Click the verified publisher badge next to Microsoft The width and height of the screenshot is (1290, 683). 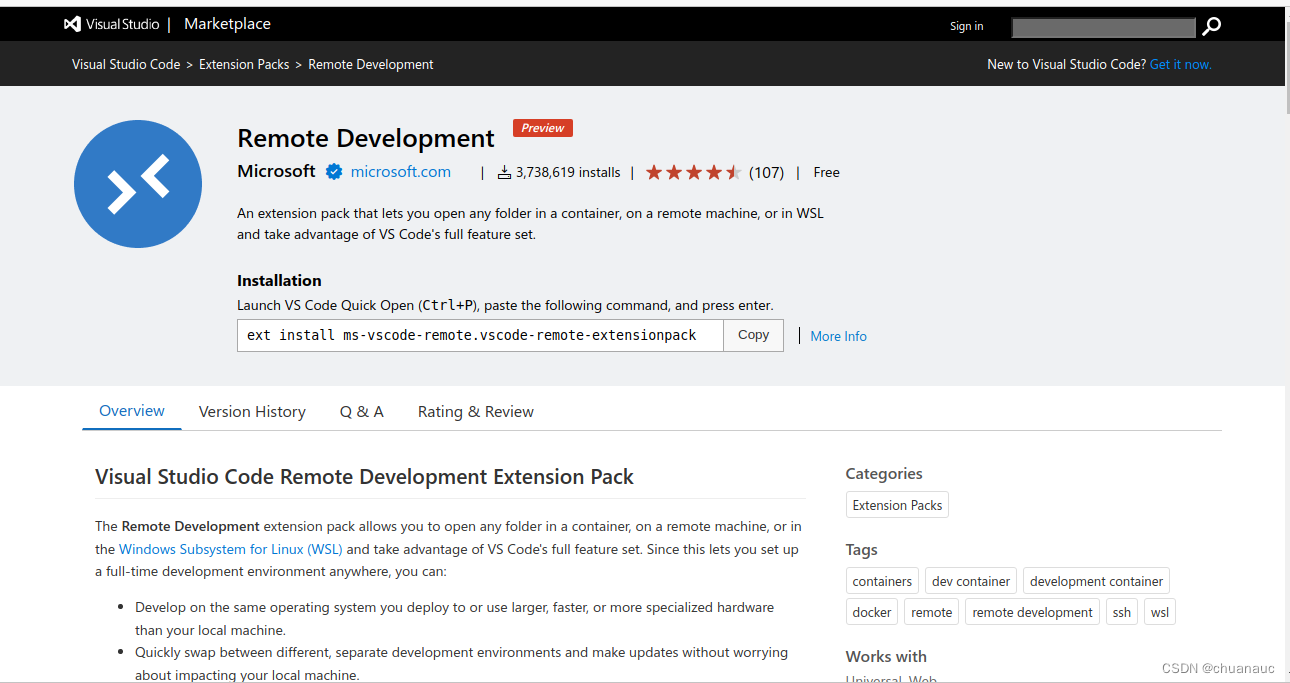334,172
